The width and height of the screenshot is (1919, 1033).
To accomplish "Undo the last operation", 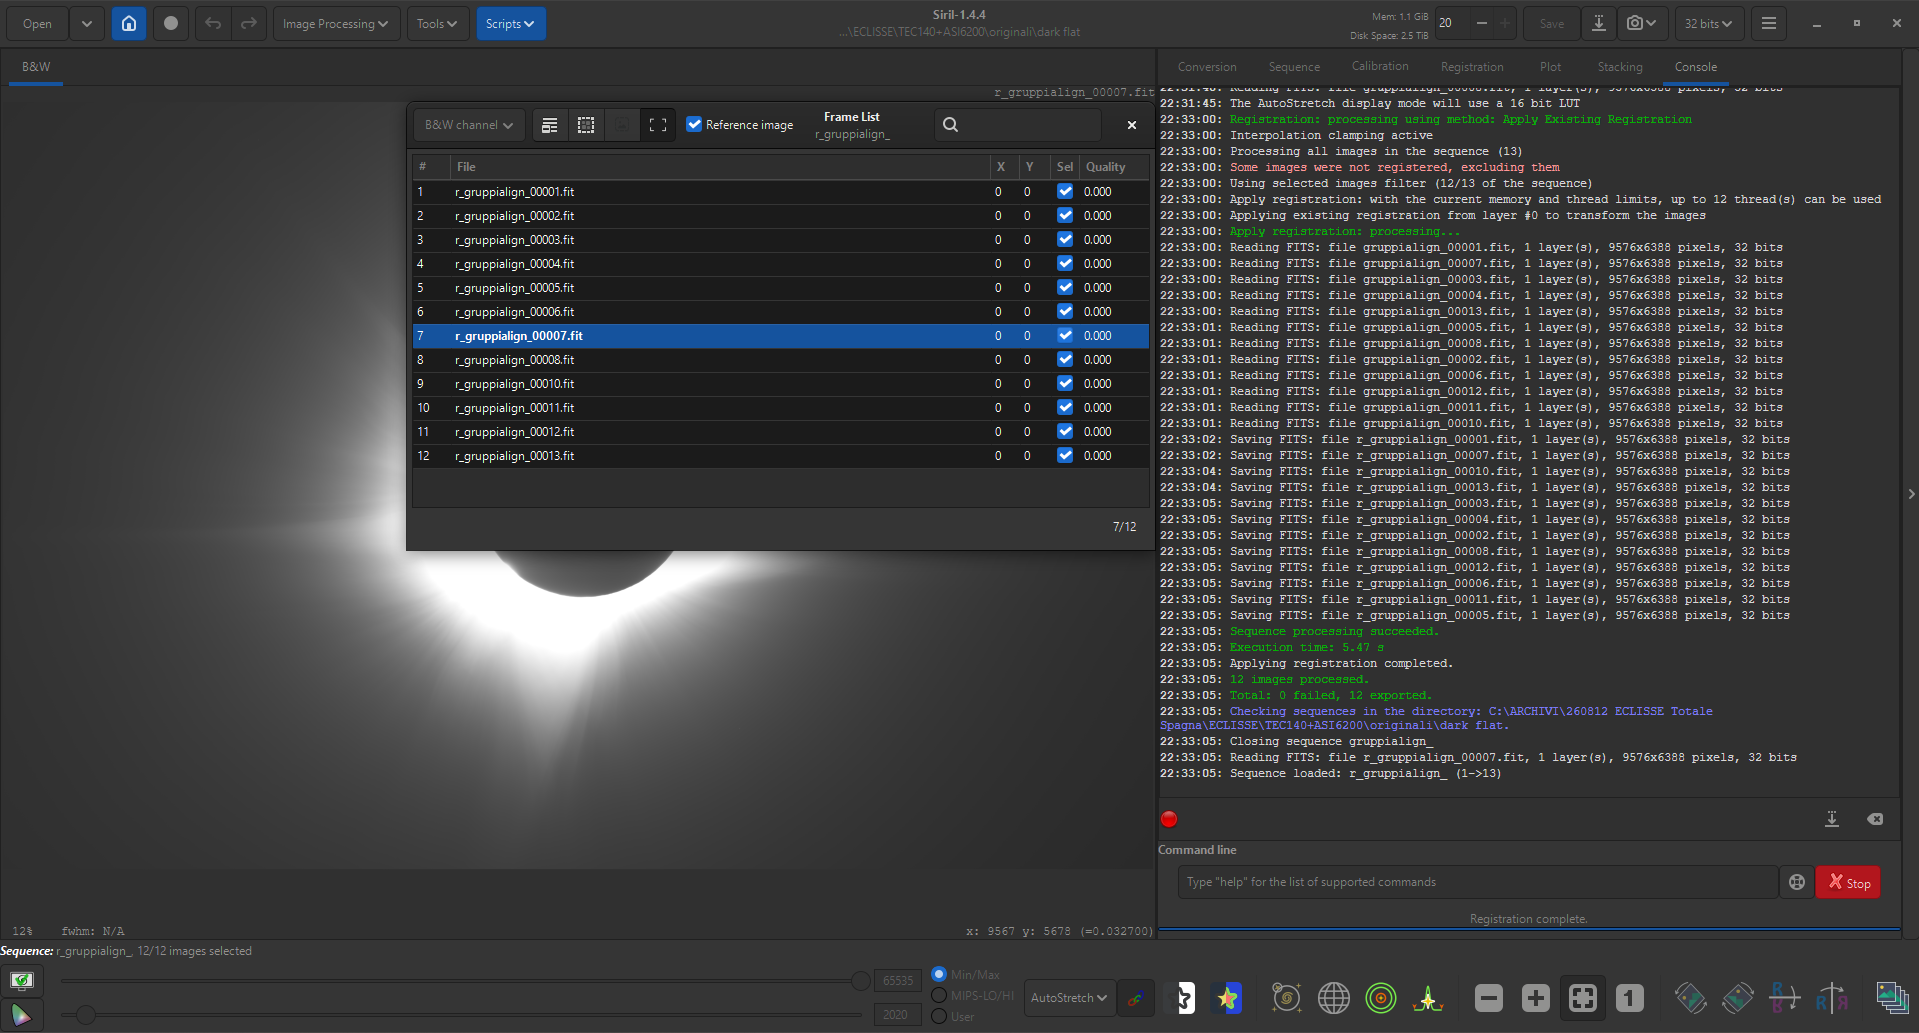I will click(x=213, y=23).
